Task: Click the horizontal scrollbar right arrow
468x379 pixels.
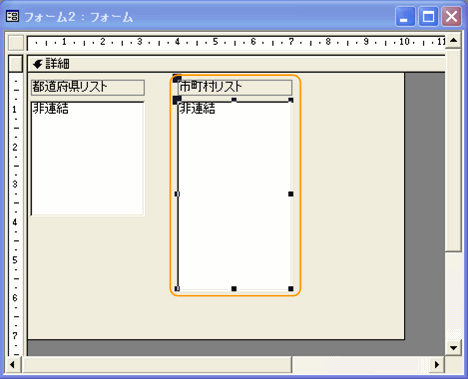Action: click(x=437, y=364)
